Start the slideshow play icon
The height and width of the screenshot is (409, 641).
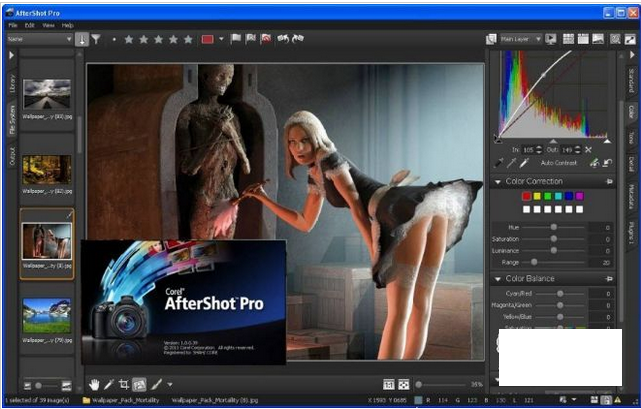pyautogui.click(x=551, y=39)
